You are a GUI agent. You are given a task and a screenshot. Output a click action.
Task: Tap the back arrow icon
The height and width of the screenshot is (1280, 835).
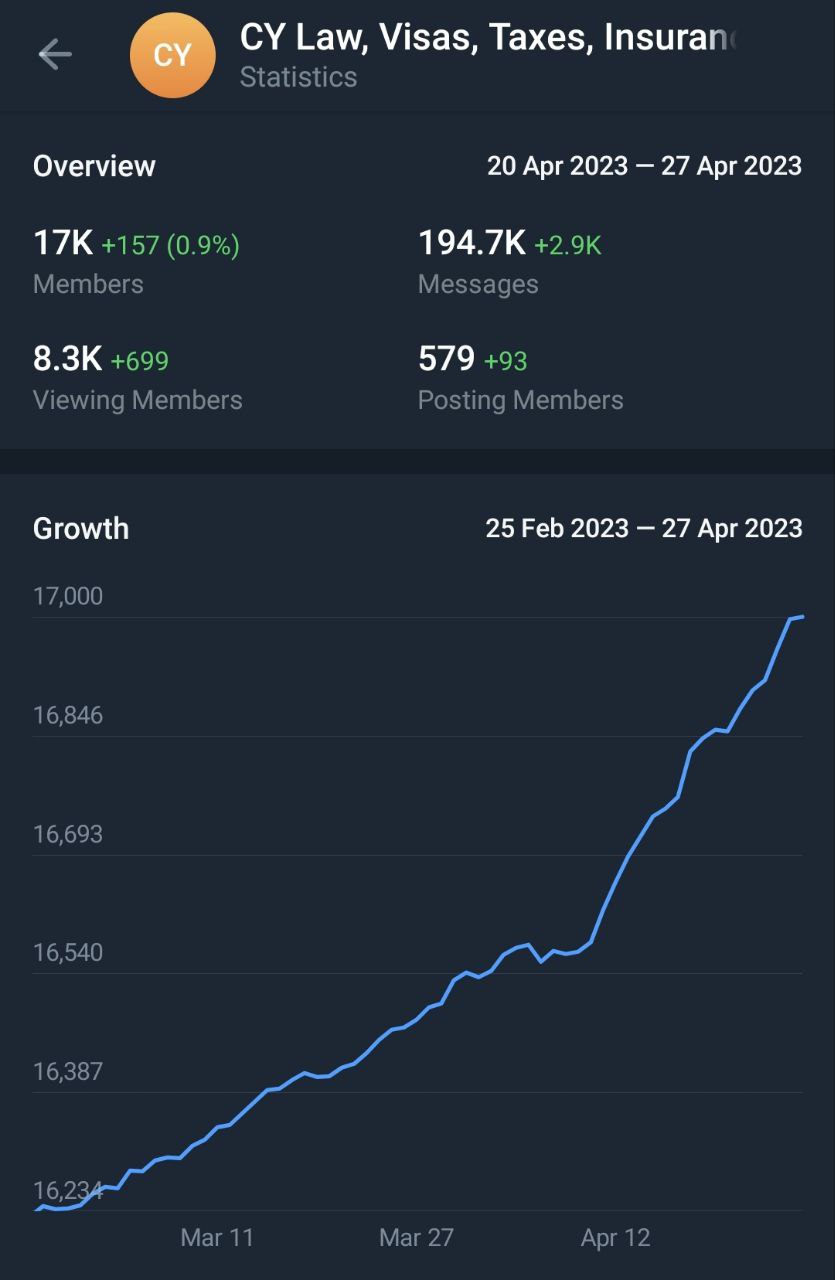click(x=55, y=54)
